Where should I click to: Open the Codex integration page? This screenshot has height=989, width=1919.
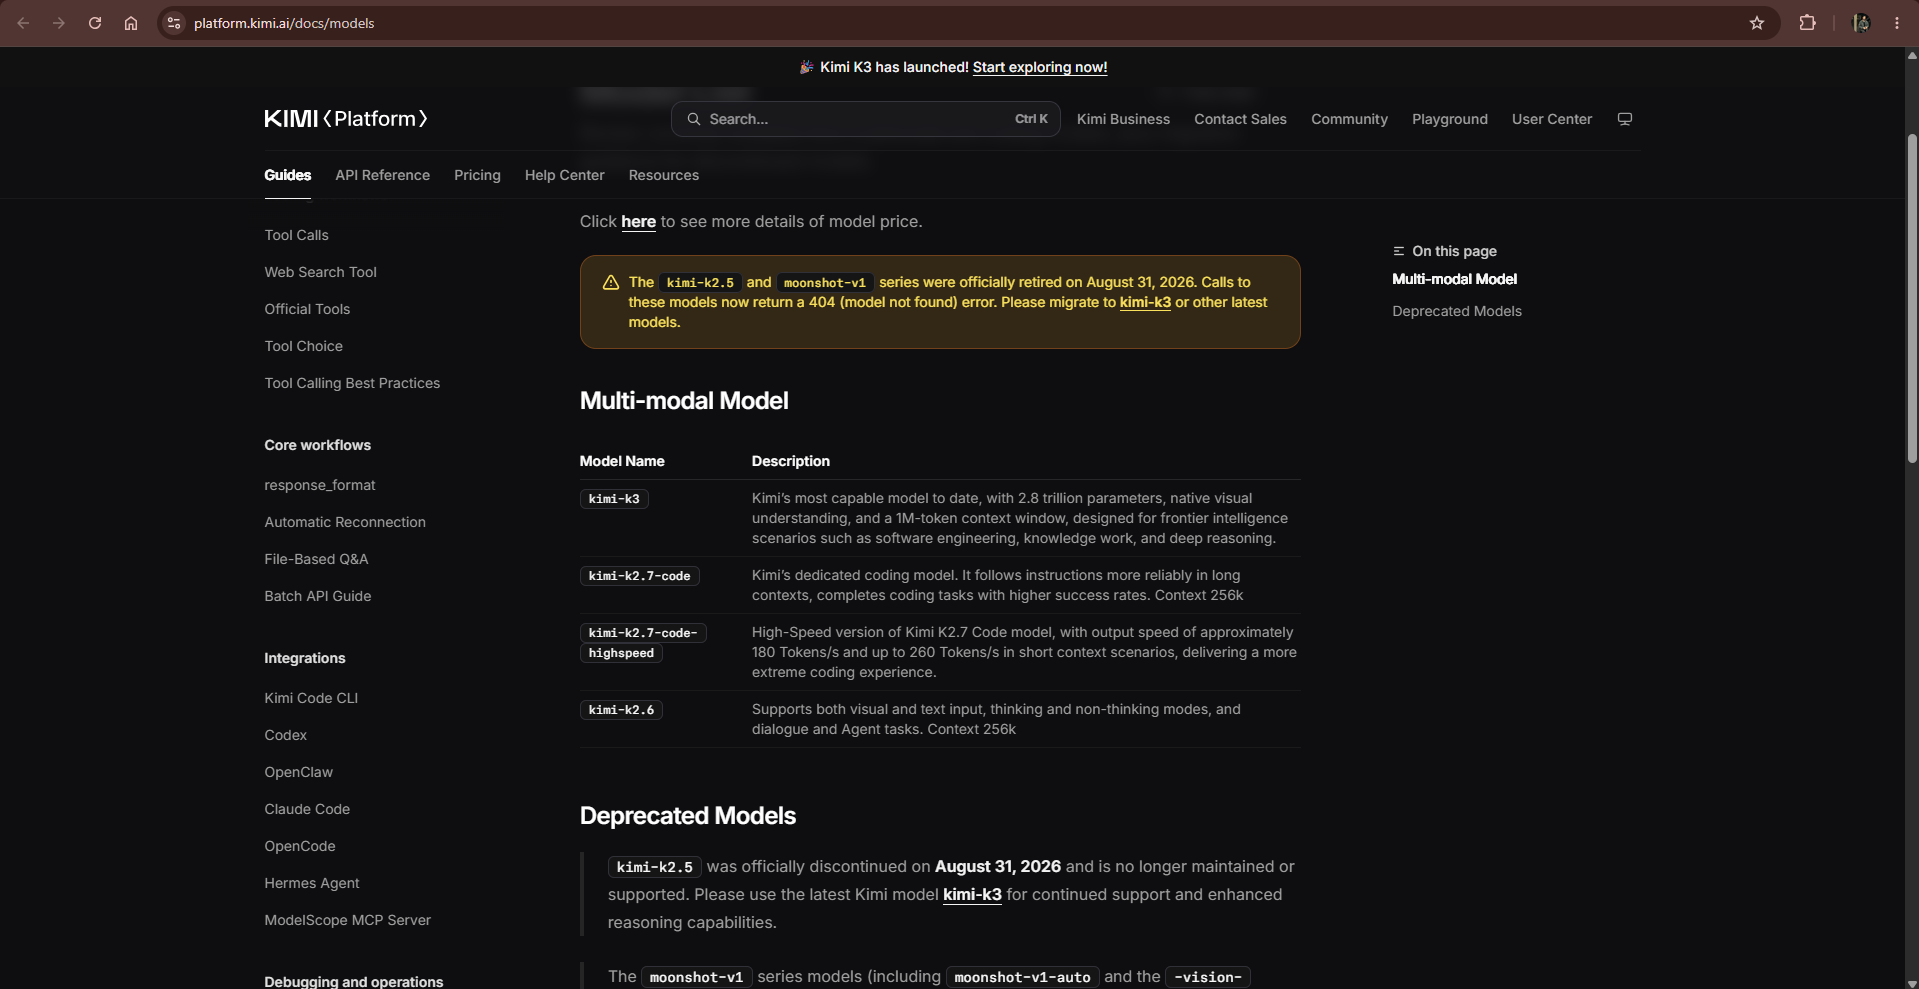coord(285,735)
